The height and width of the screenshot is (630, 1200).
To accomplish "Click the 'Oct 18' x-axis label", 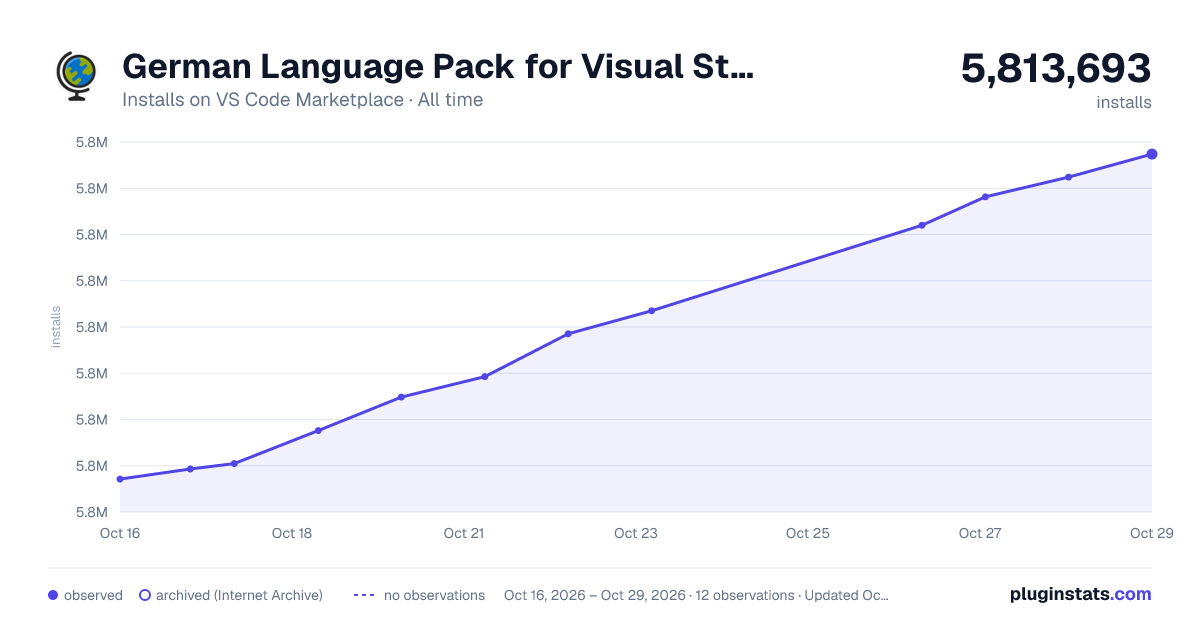I will click(292, 533).
